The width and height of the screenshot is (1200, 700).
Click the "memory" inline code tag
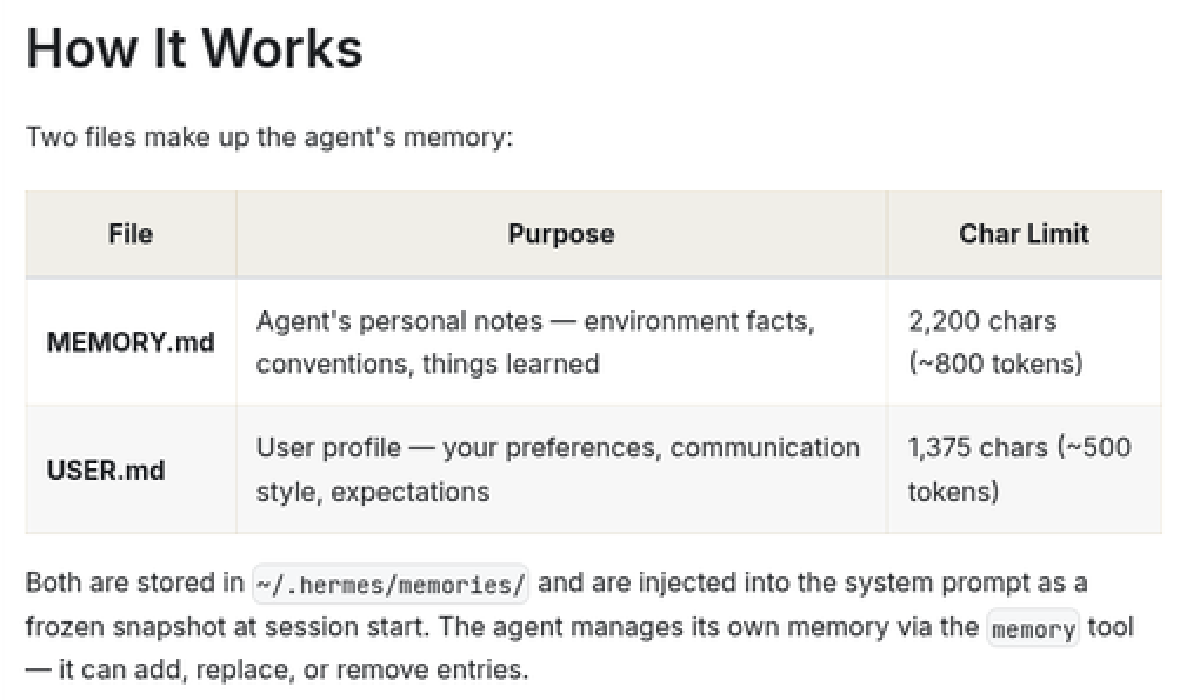coord(1034,629)
